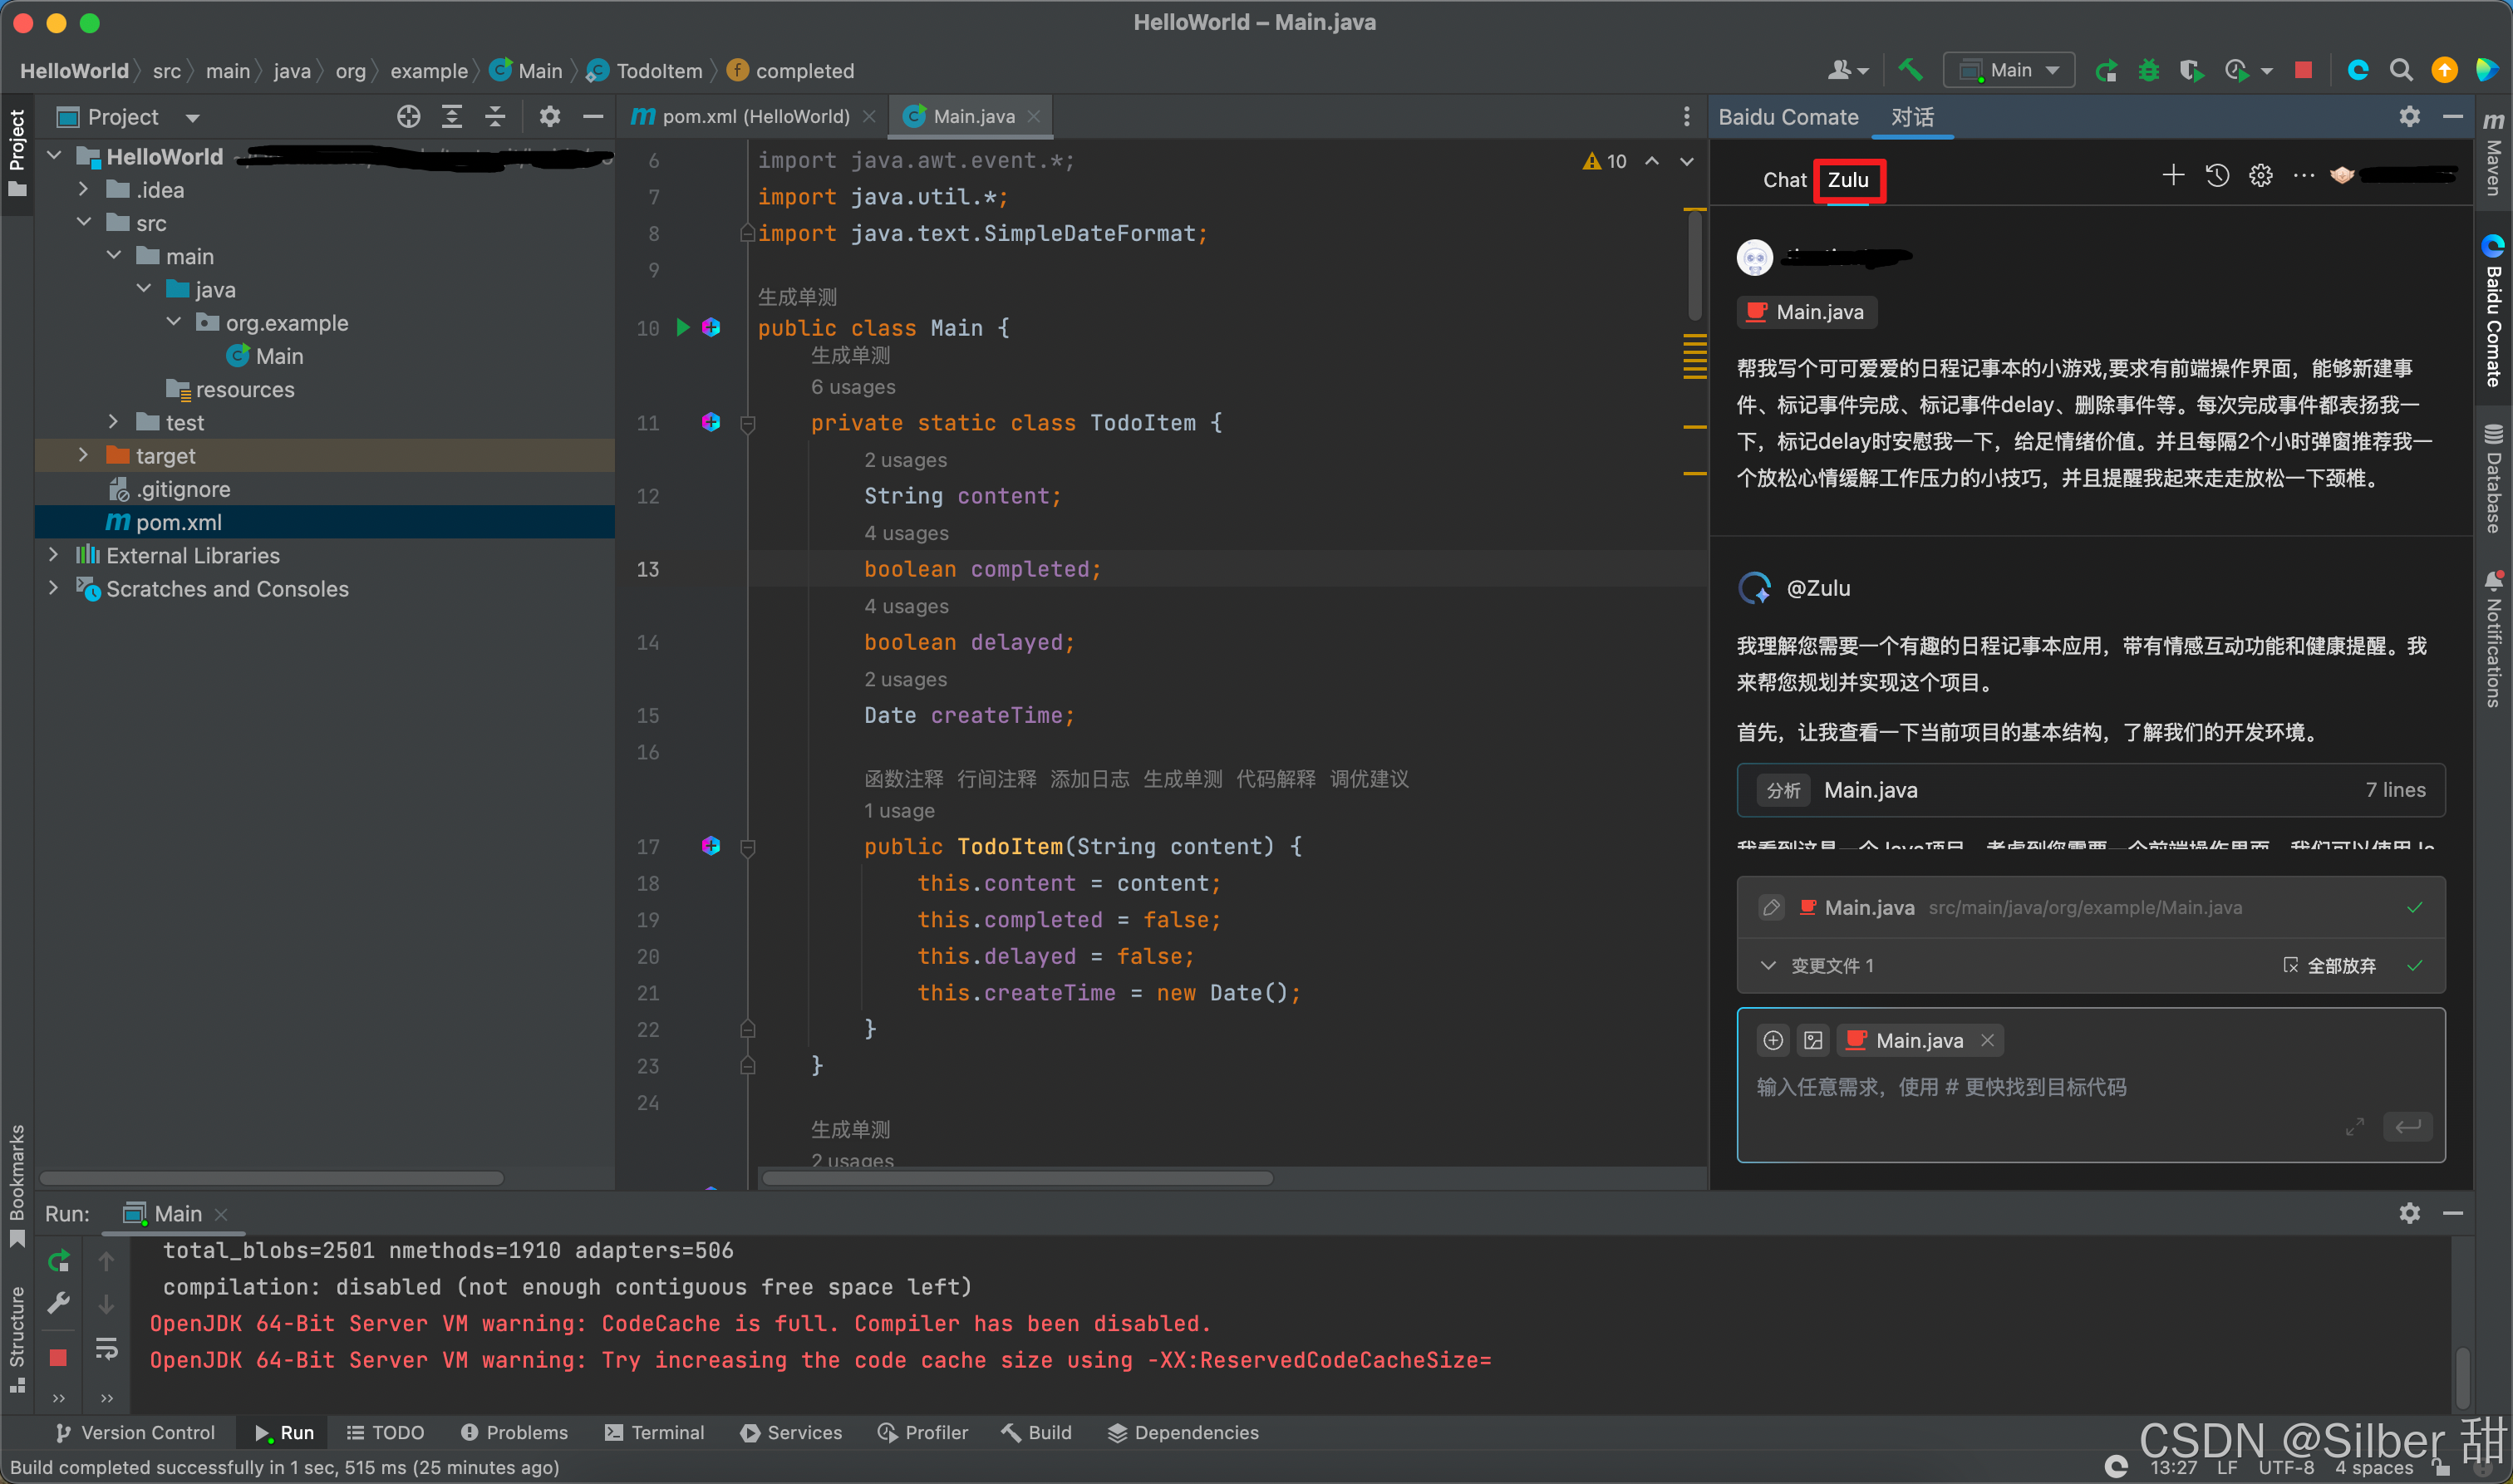Open Comate chat settings gear

pyautogui.click(x=2260, y=176)
